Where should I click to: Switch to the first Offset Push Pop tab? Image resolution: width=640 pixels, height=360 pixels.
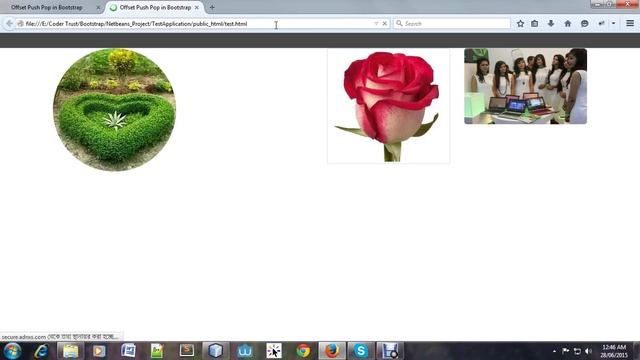click(47, 7)
